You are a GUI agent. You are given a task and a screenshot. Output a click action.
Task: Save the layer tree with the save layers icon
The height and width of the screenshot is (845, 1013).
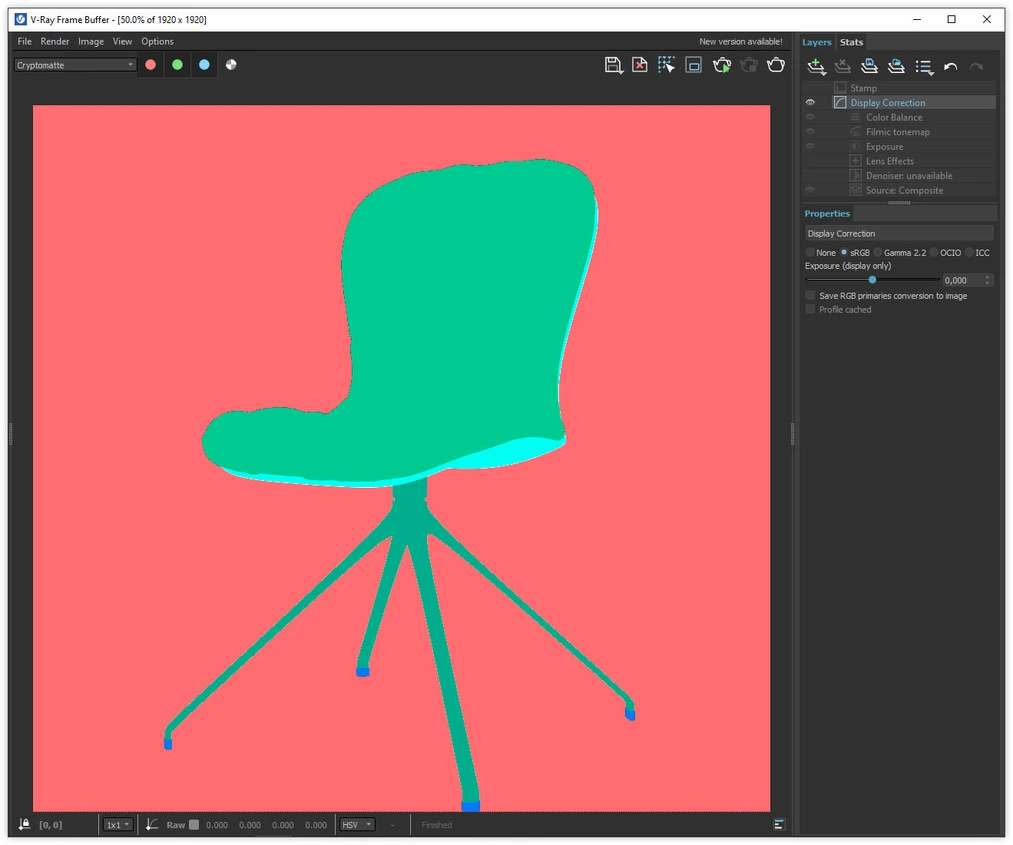click(869, 66)
